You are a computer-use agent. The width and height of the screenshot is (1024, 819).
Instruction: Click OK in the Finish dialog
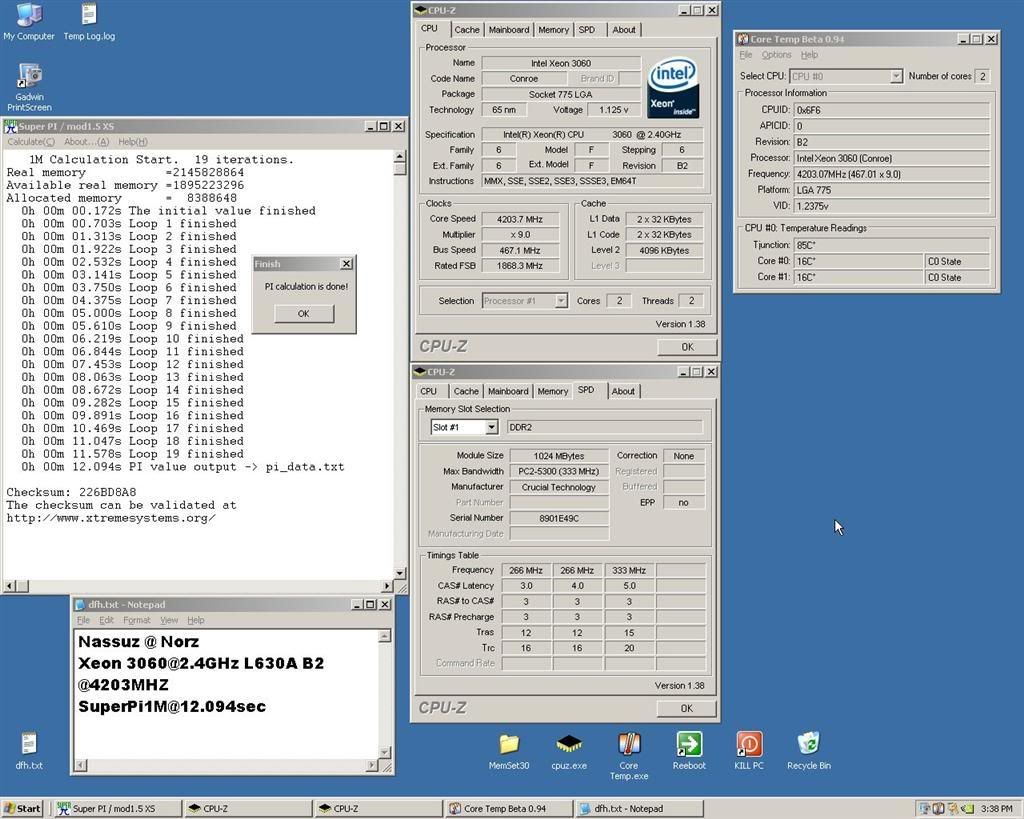[x=303, y=313]
